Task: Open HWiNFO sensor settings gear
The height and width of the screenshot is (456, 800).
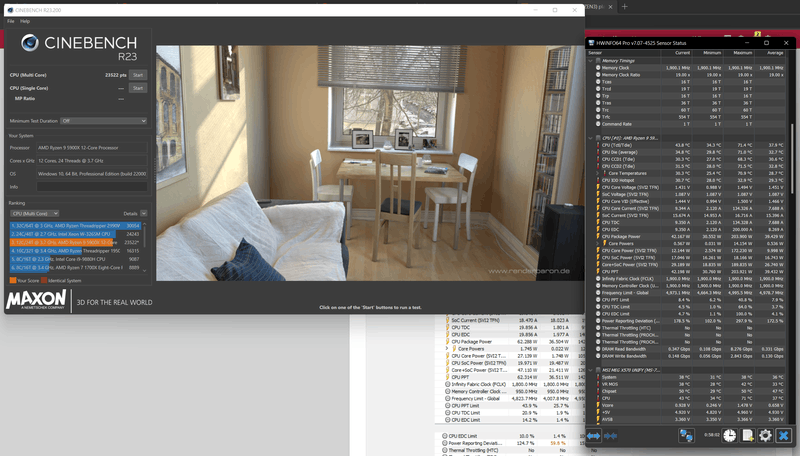Action: click(765, 436)
